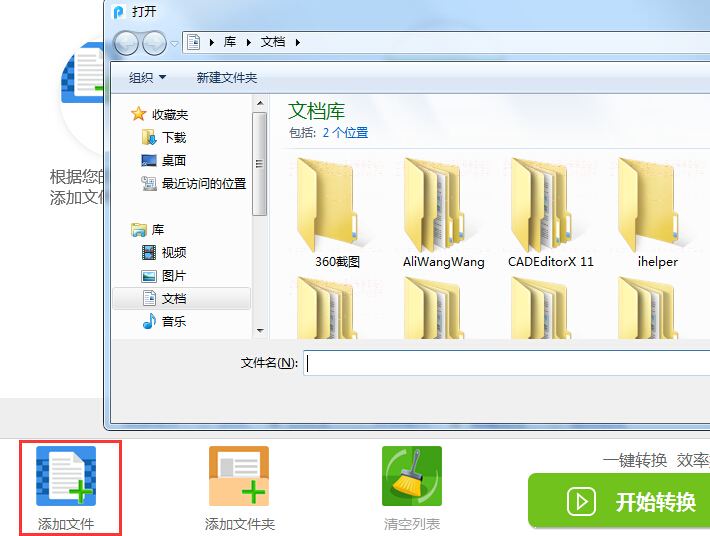The width and height of the screenshot is (710, 536).
Task: Click the Add File icon
Action: 66,476
